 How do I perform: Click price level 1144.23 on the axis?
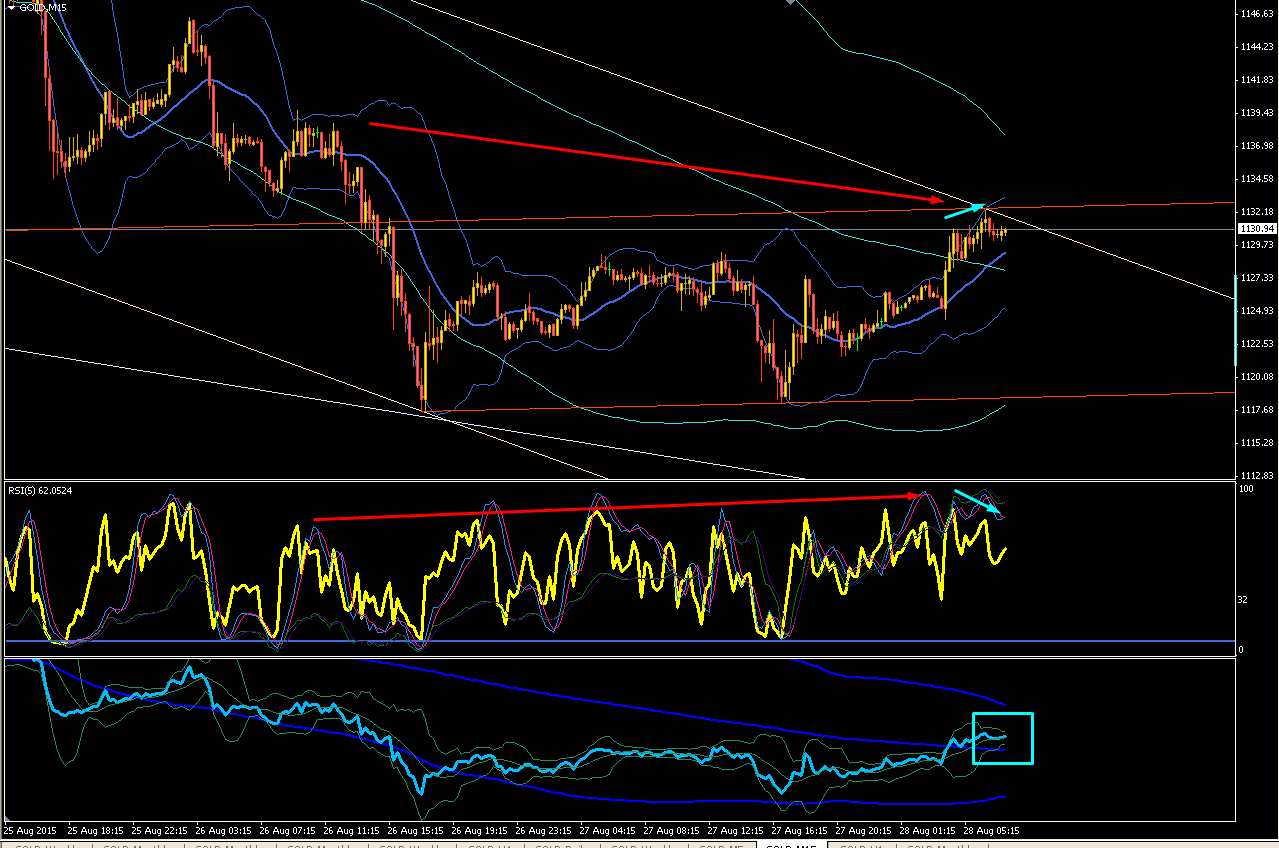pos(1256,47)
